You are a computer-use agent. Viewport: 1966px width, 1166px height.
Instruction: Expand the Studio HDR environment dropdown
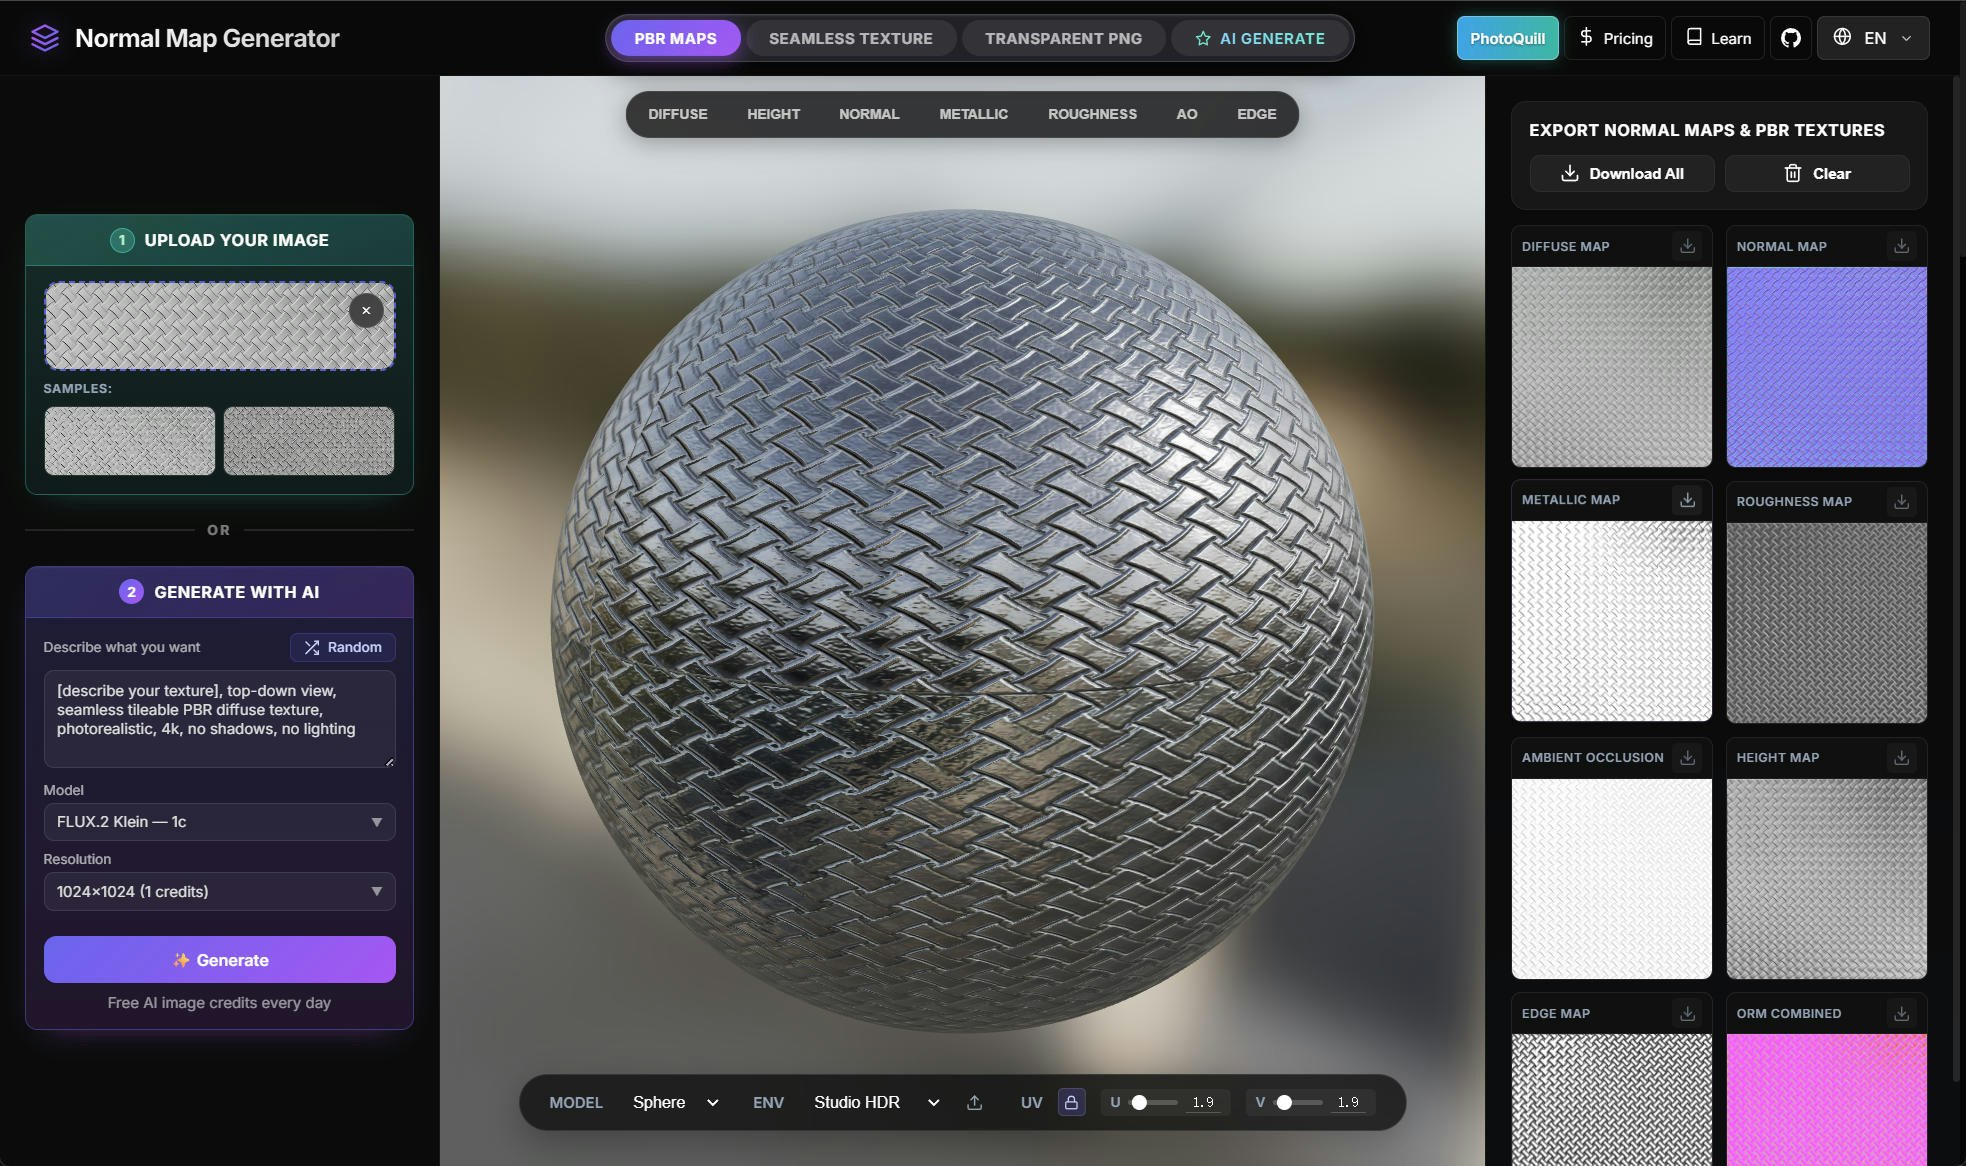click(876, 1102)
